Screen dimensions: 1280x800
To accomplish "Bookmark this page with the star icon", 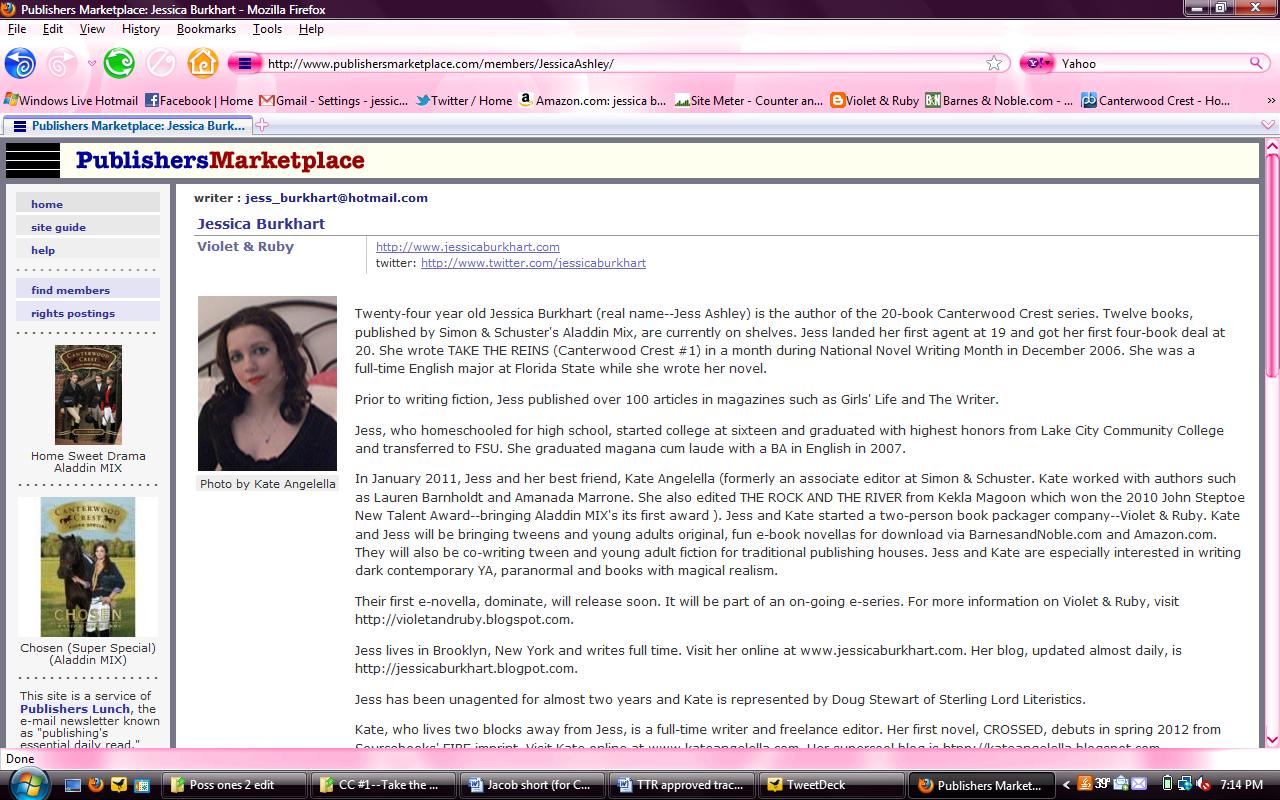I will coord(994,63).
